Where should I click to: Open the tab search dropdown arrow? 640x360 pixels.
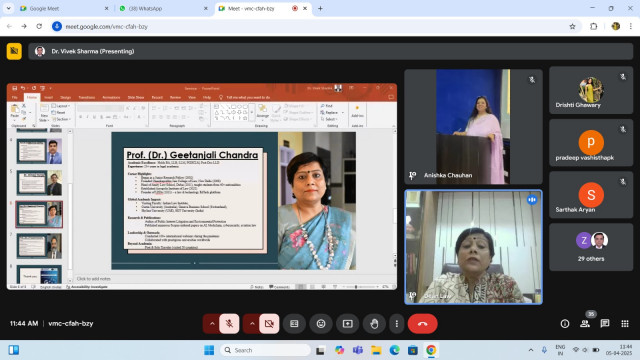[8, 8]
